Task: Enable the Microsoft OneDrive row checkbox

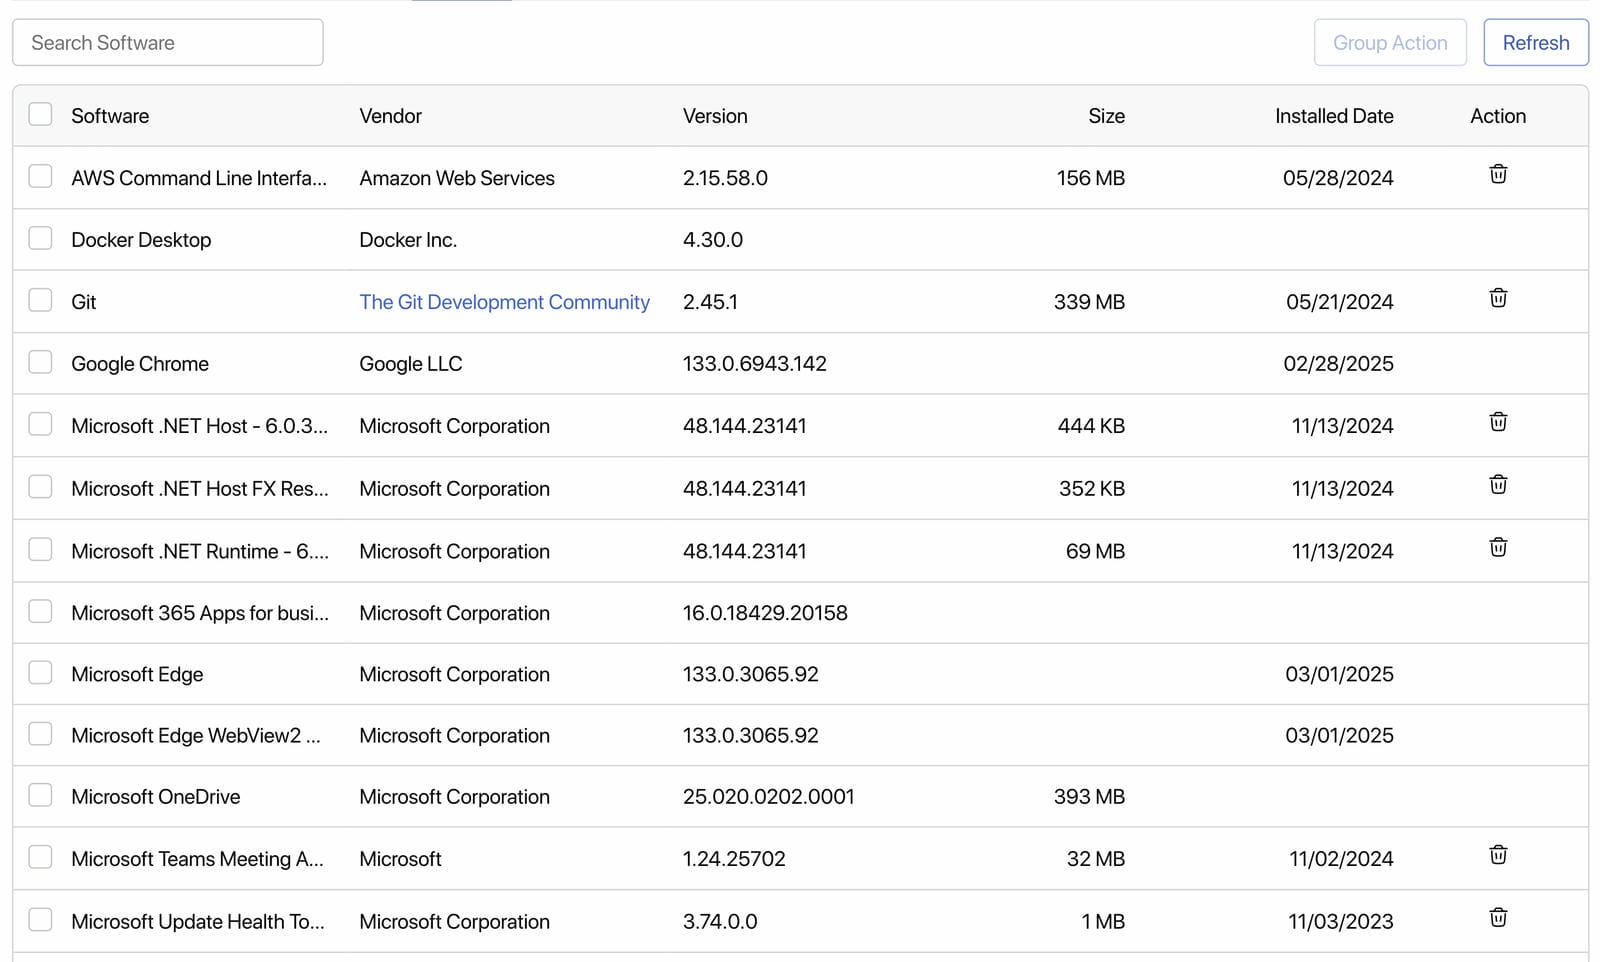Action: tap(40, 796)
